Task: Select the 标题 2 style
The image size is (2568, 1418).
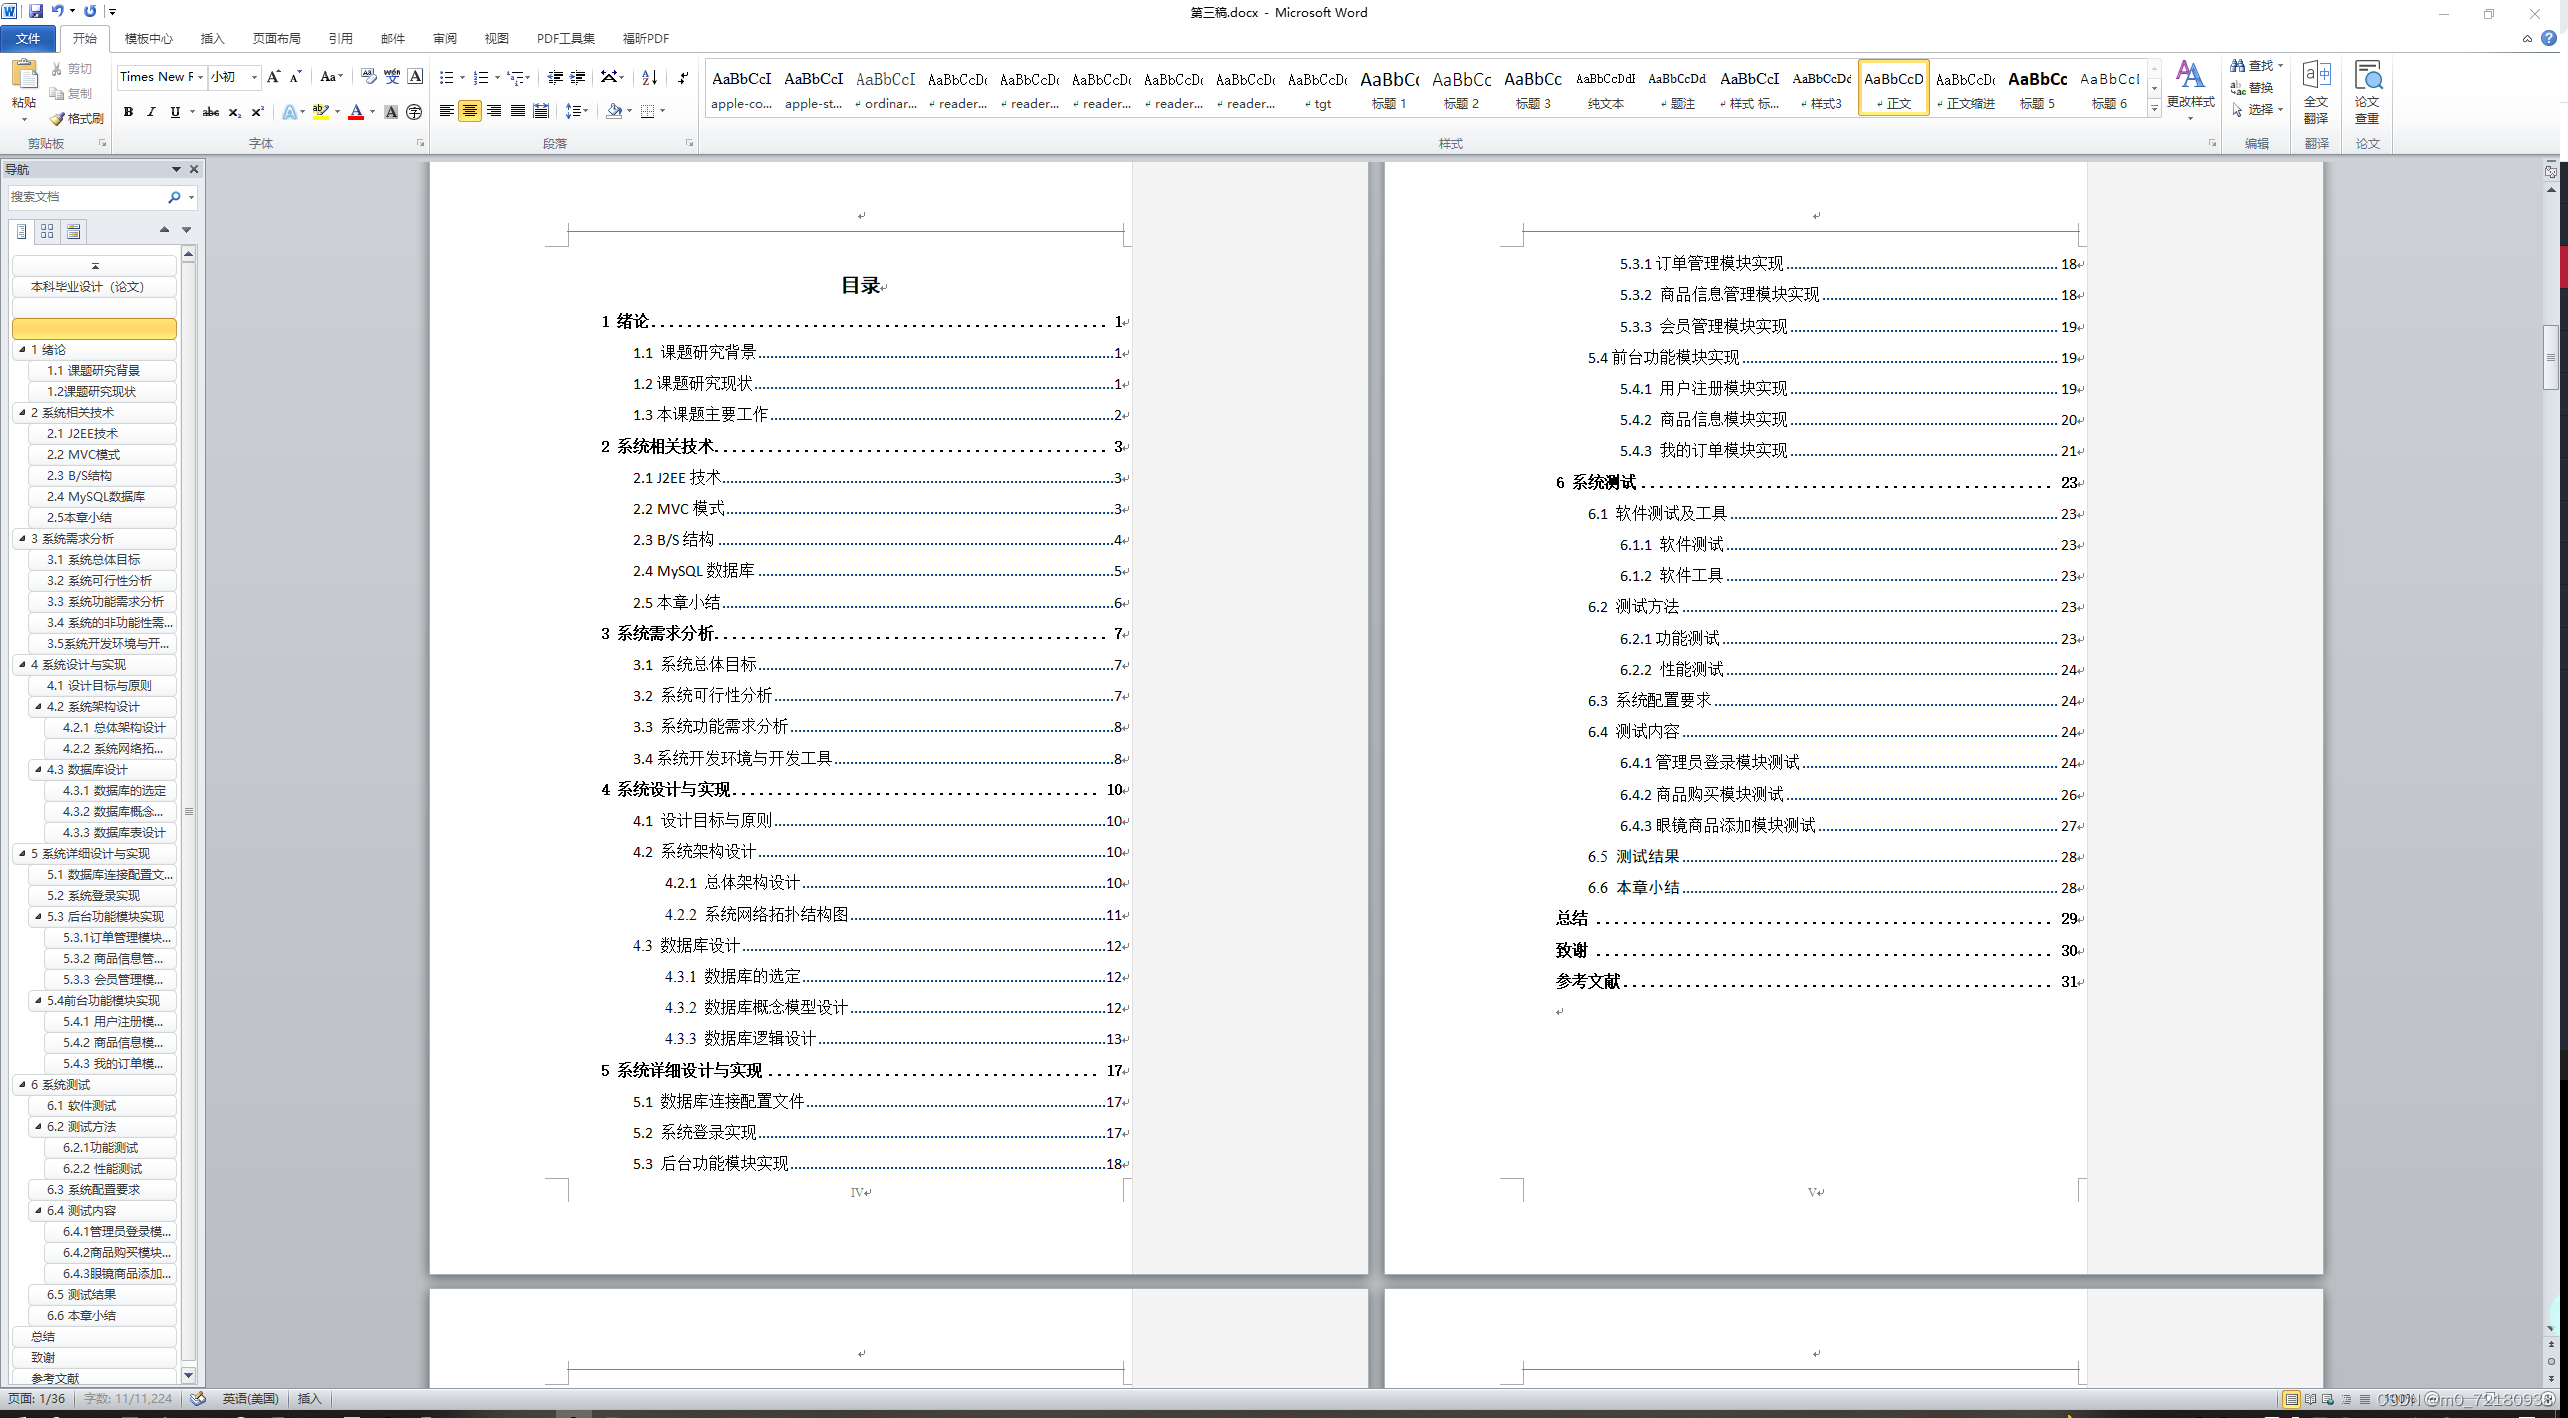Action: pyautogui.click(x=1461, y=88)
